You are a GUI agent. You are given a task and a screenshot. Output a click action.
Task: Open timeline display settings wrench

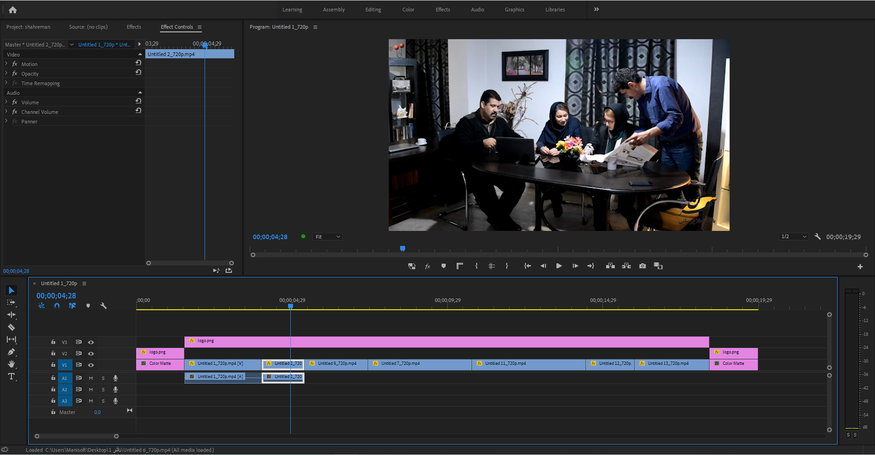tap(103, 306)
